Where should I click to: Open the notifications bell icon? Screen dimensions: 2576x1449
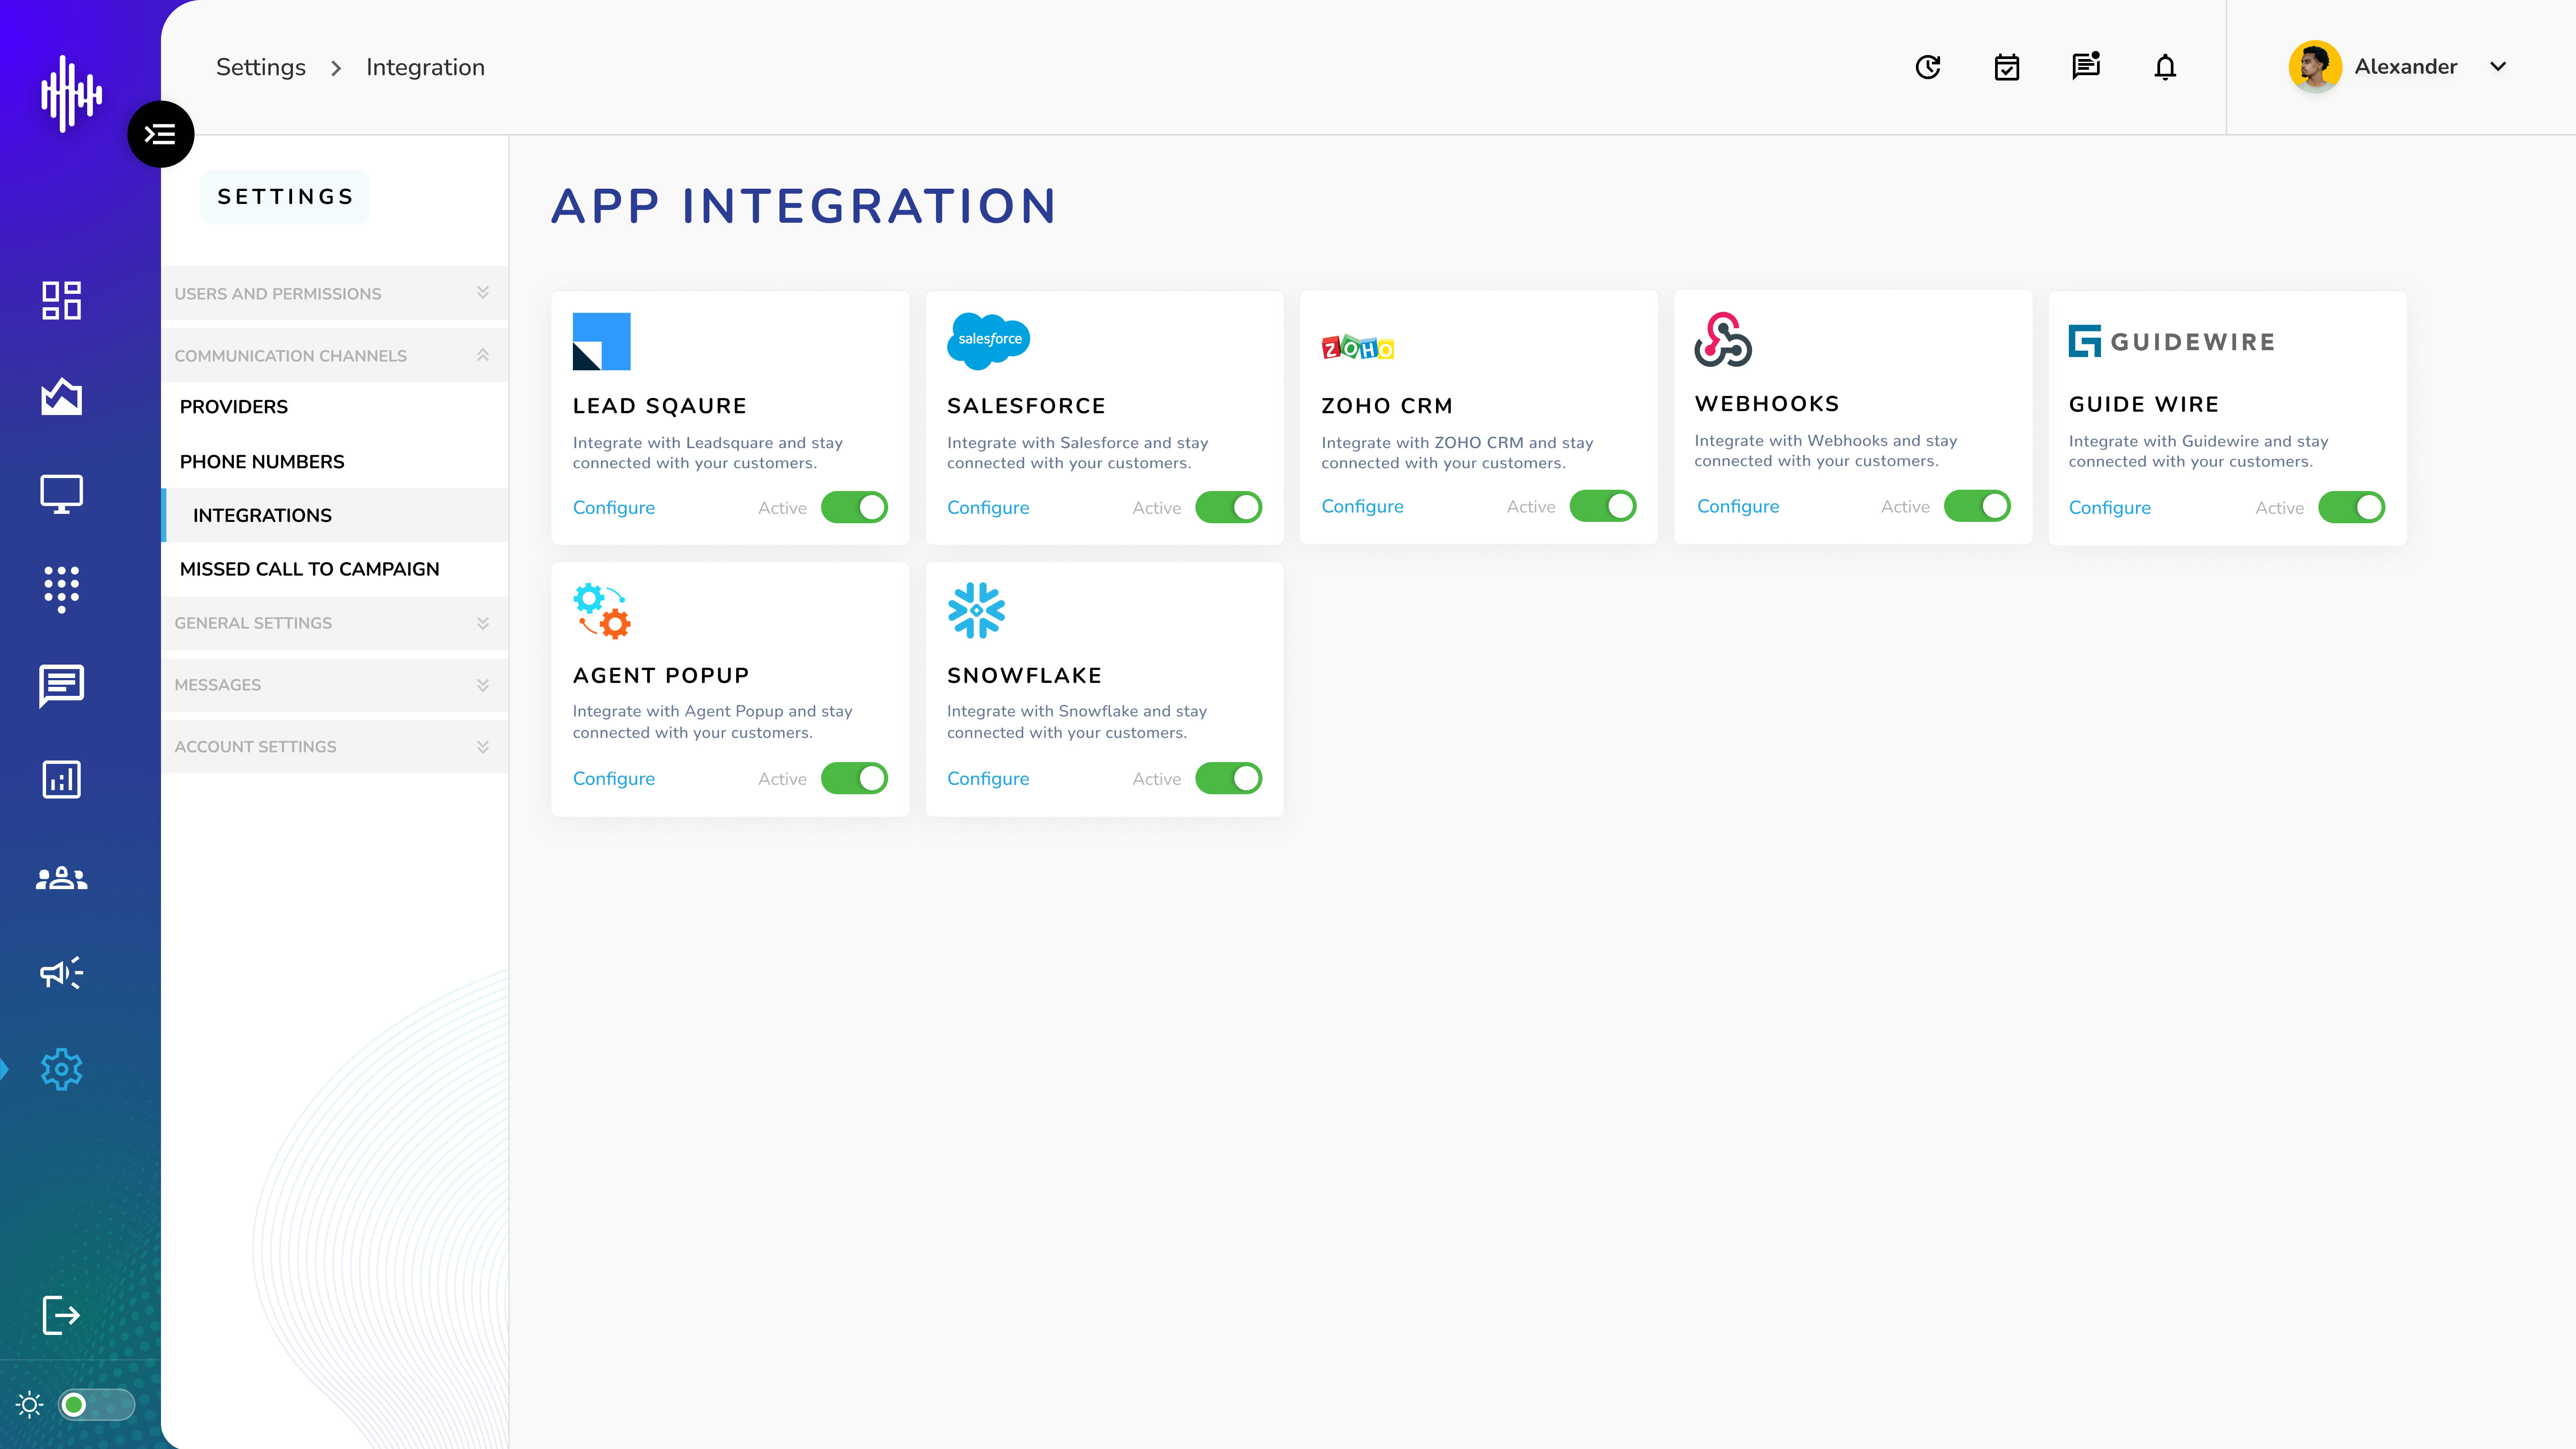pos(2165,67)
